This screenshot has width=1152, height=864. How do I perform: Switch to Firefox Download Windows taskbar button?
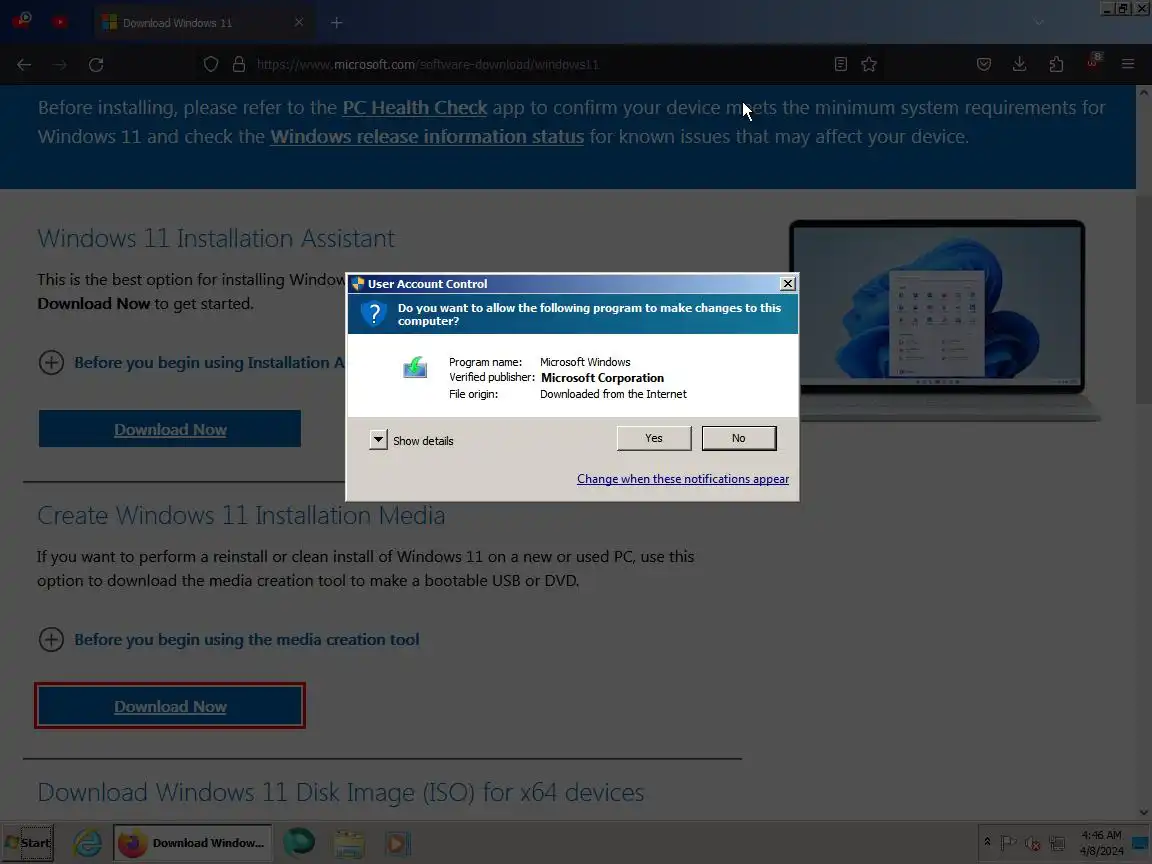point(192,843)
